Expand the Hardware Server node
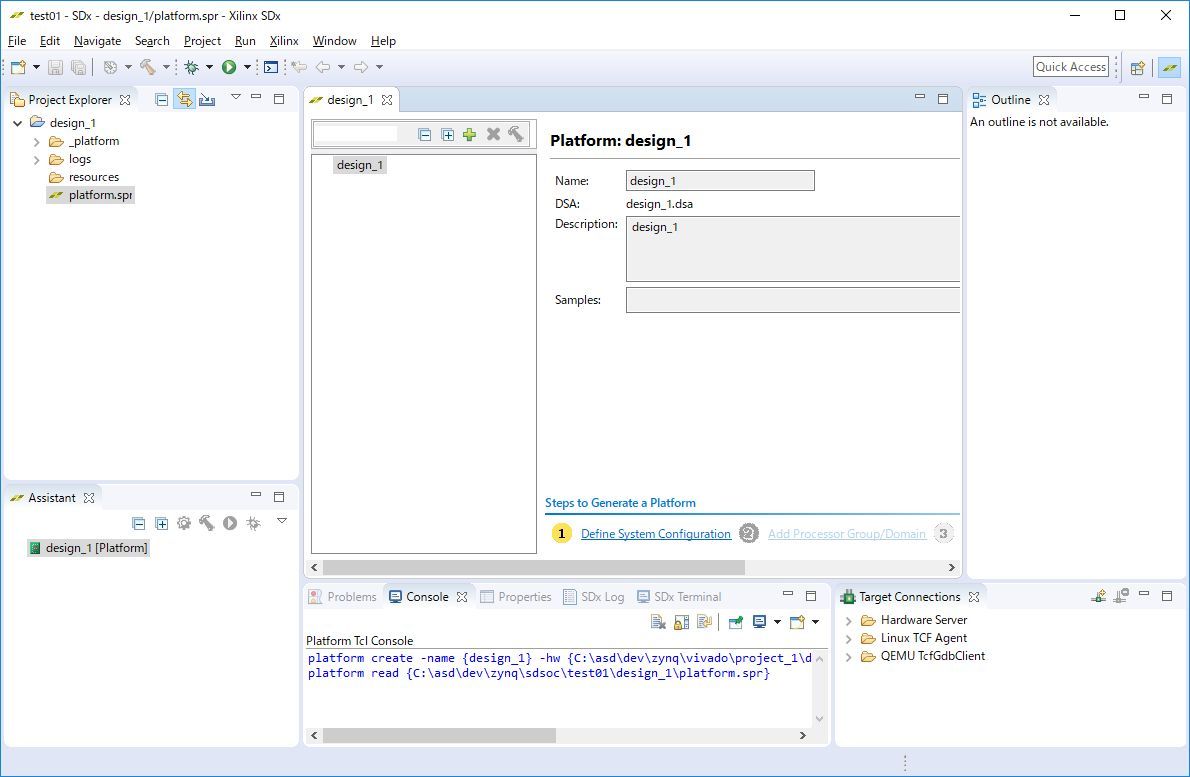Viewport: 1190px width, 777px height. coord(849,620)
